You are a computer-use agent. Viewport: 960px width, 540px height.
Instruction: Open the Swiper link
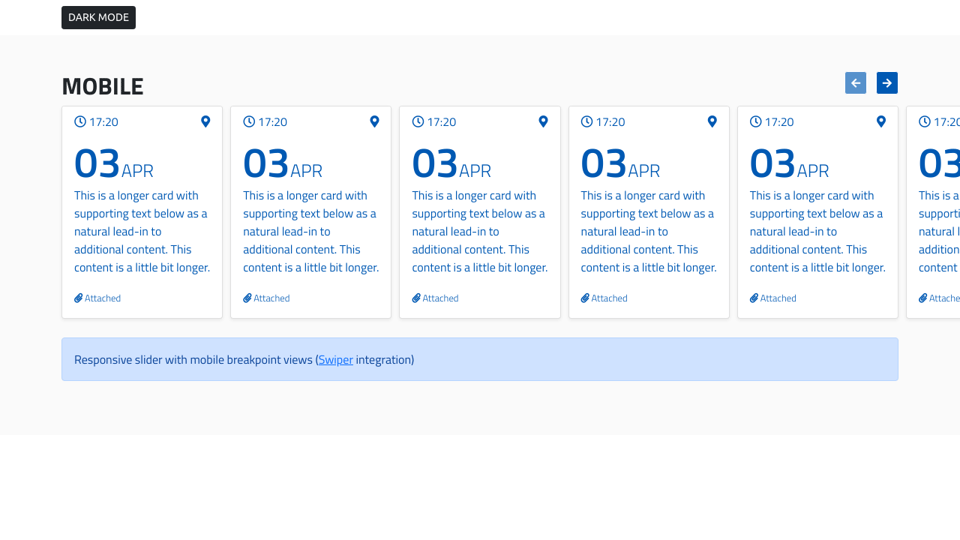335,360
